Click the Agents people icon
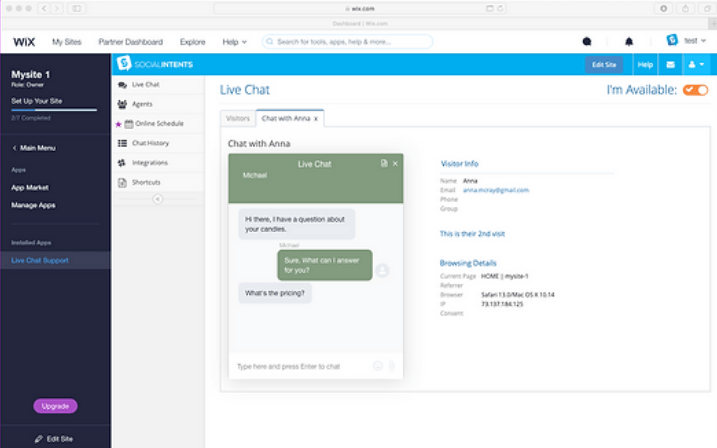This screenshot has height=448, width=717. [x=122, y=104]
